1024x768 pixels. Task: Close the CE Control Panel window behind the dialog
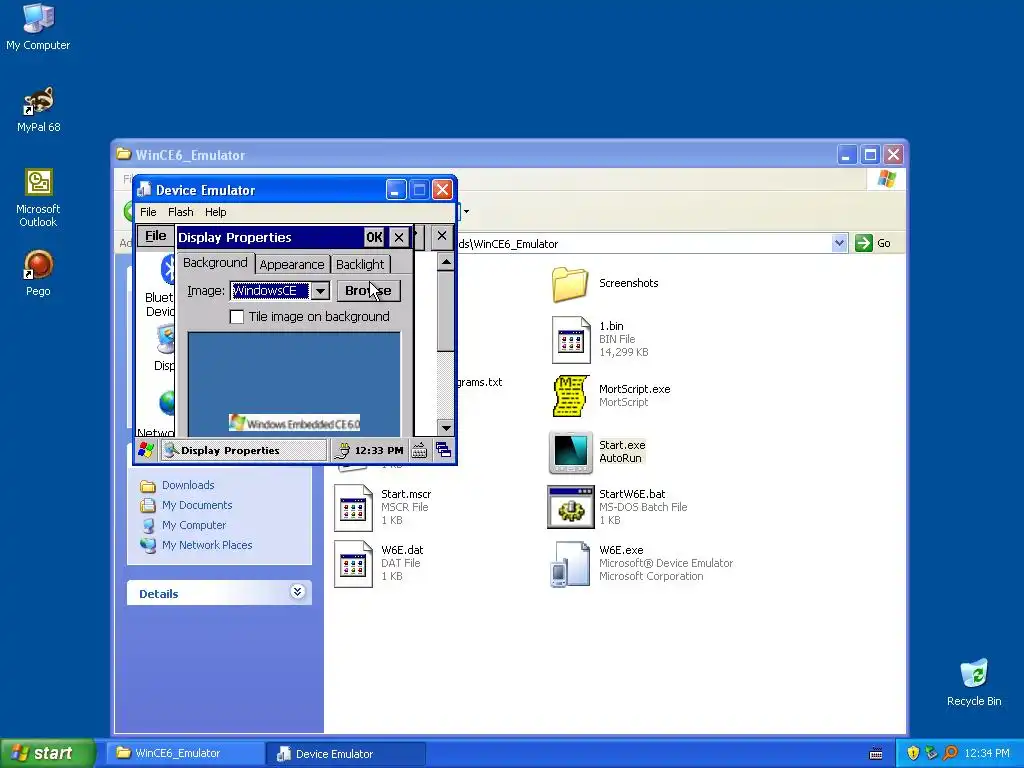tap(442, 236)
